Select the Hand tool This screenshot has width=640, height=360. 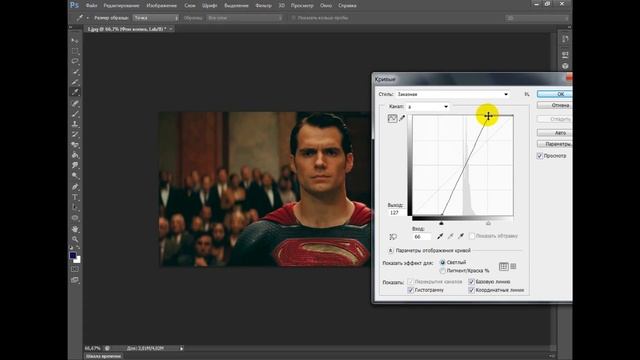coord(75,229)
